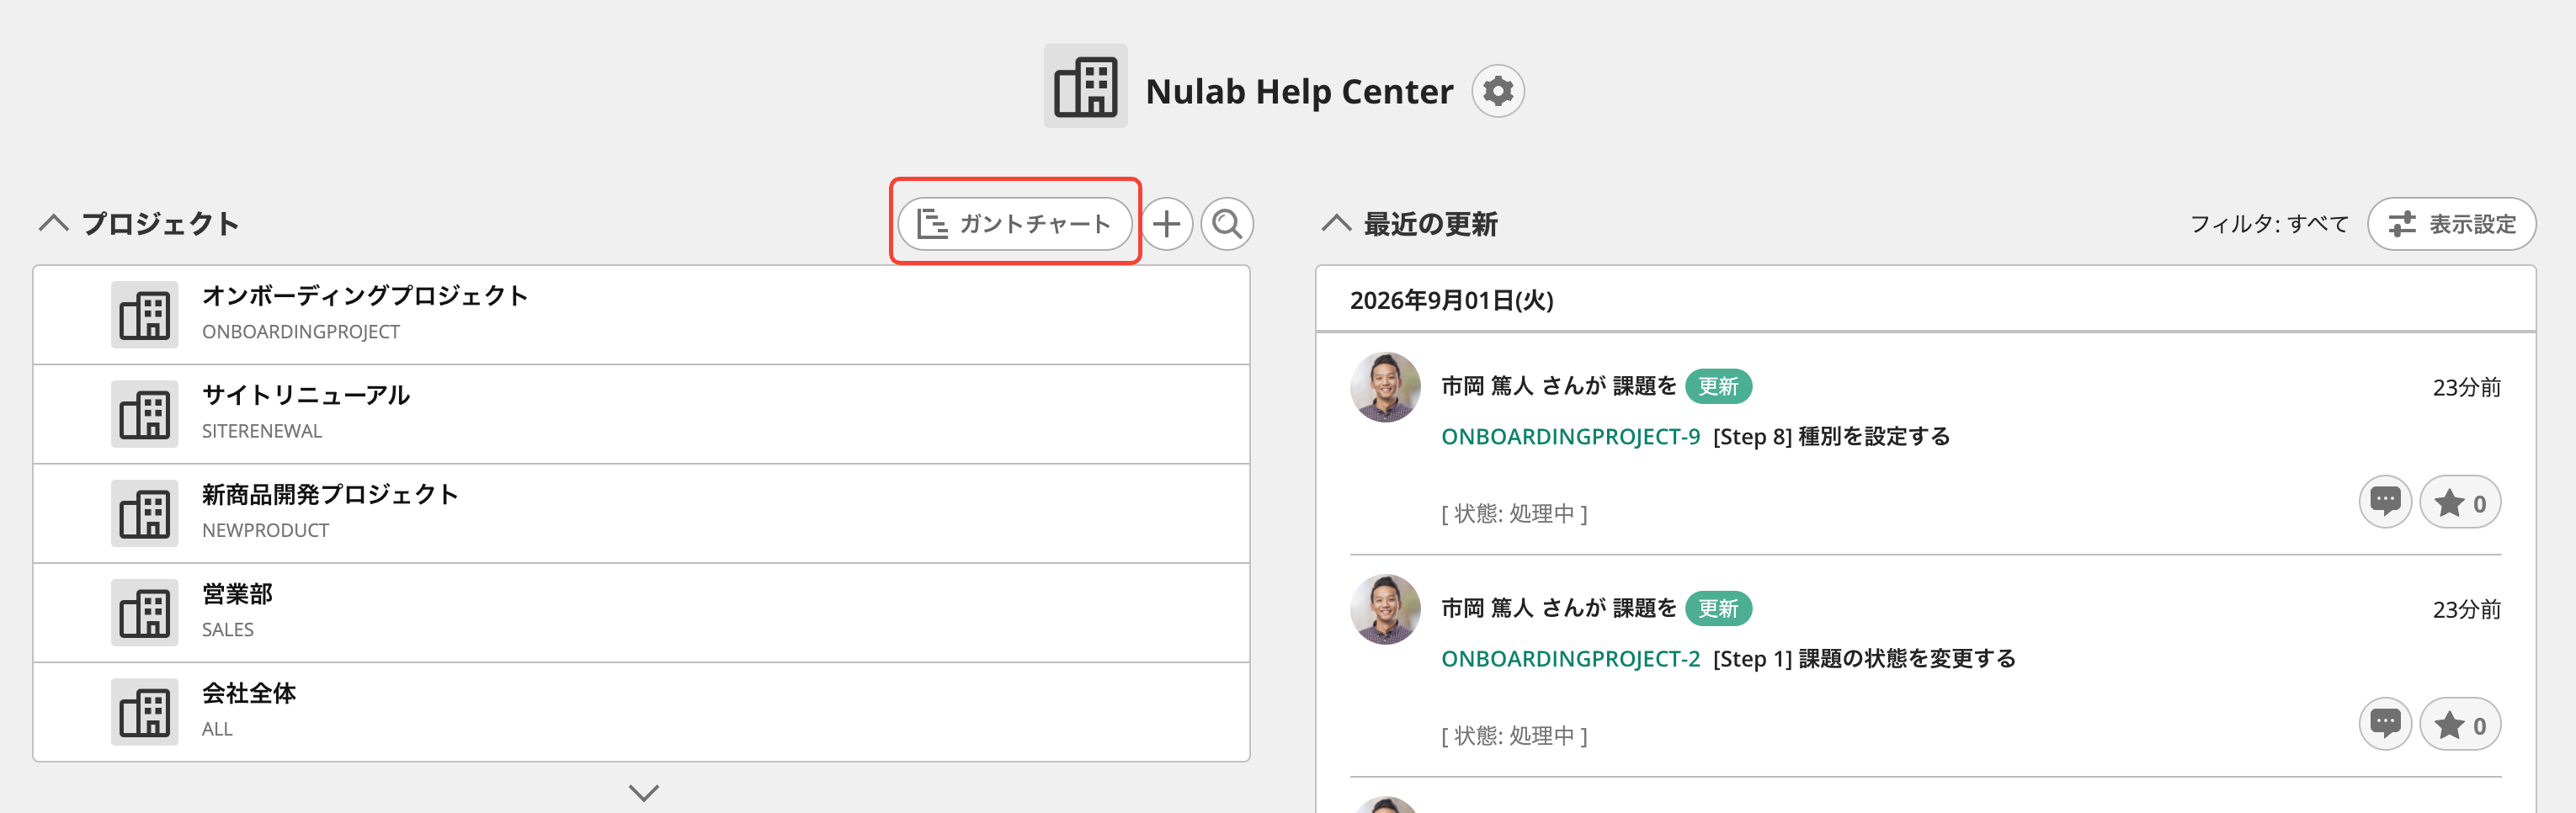2576x813 pixels.
Task: Star the ONBOARDINGPROJECT-2 update
Action: [x=2460, y=724]
